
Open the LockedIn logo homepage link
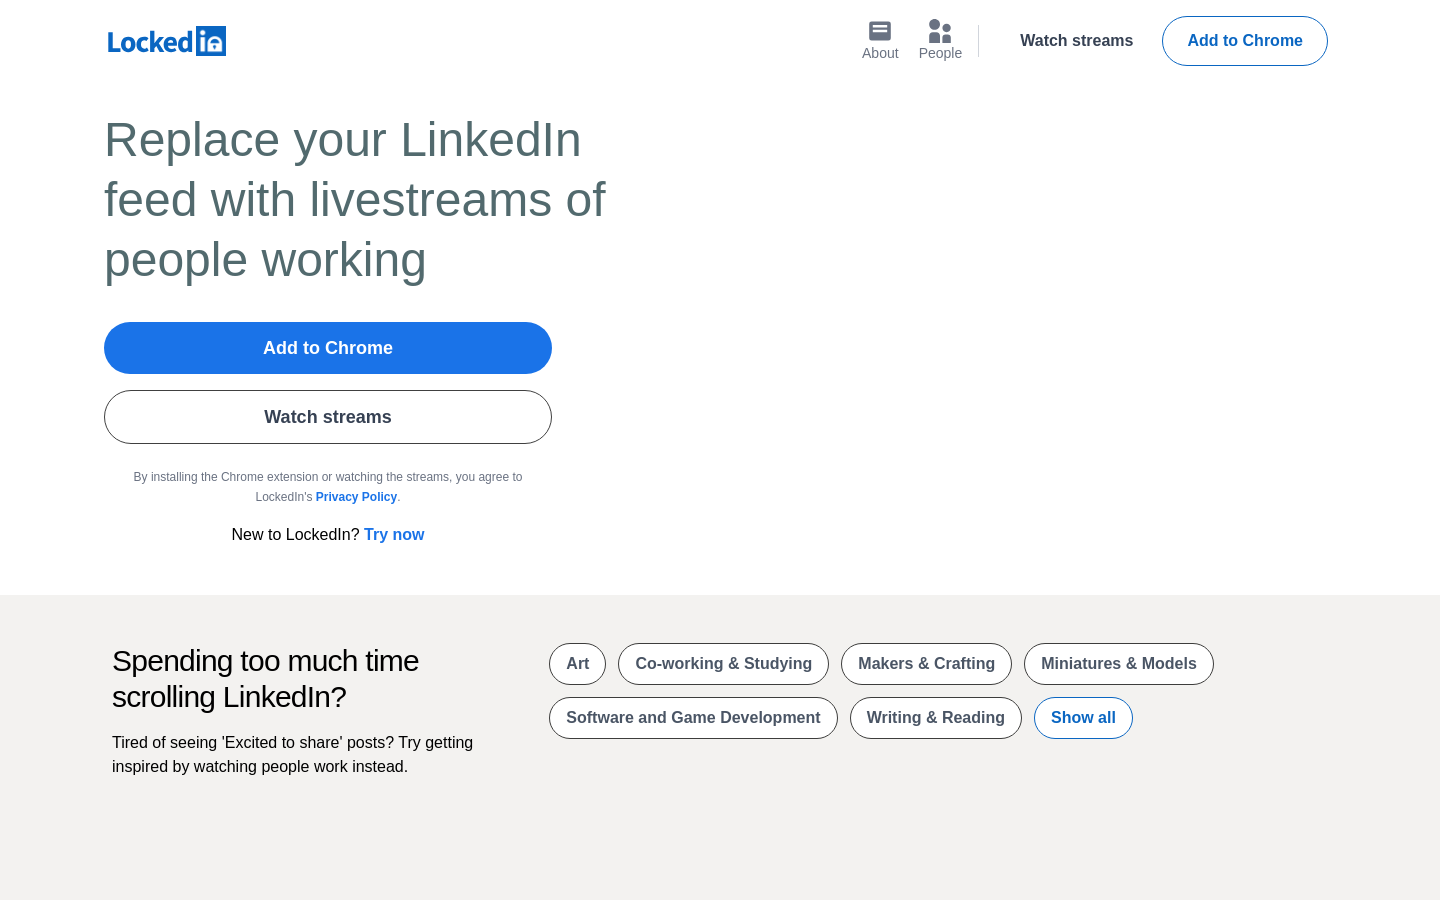tap(167, 41)
